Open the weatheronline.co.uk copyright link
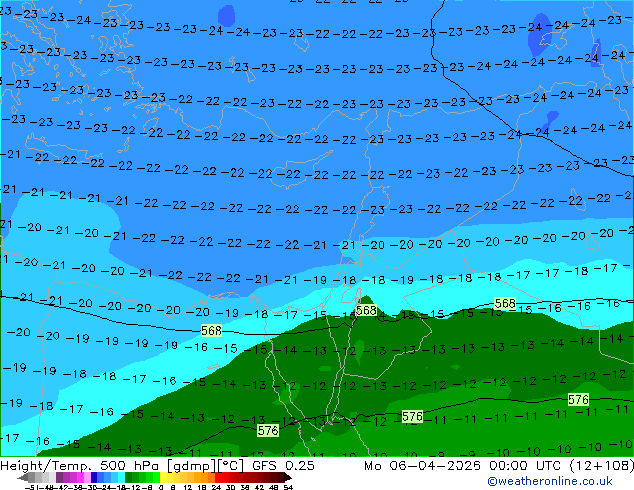Viewport: 634px width, 490px height. pos(550,481)
